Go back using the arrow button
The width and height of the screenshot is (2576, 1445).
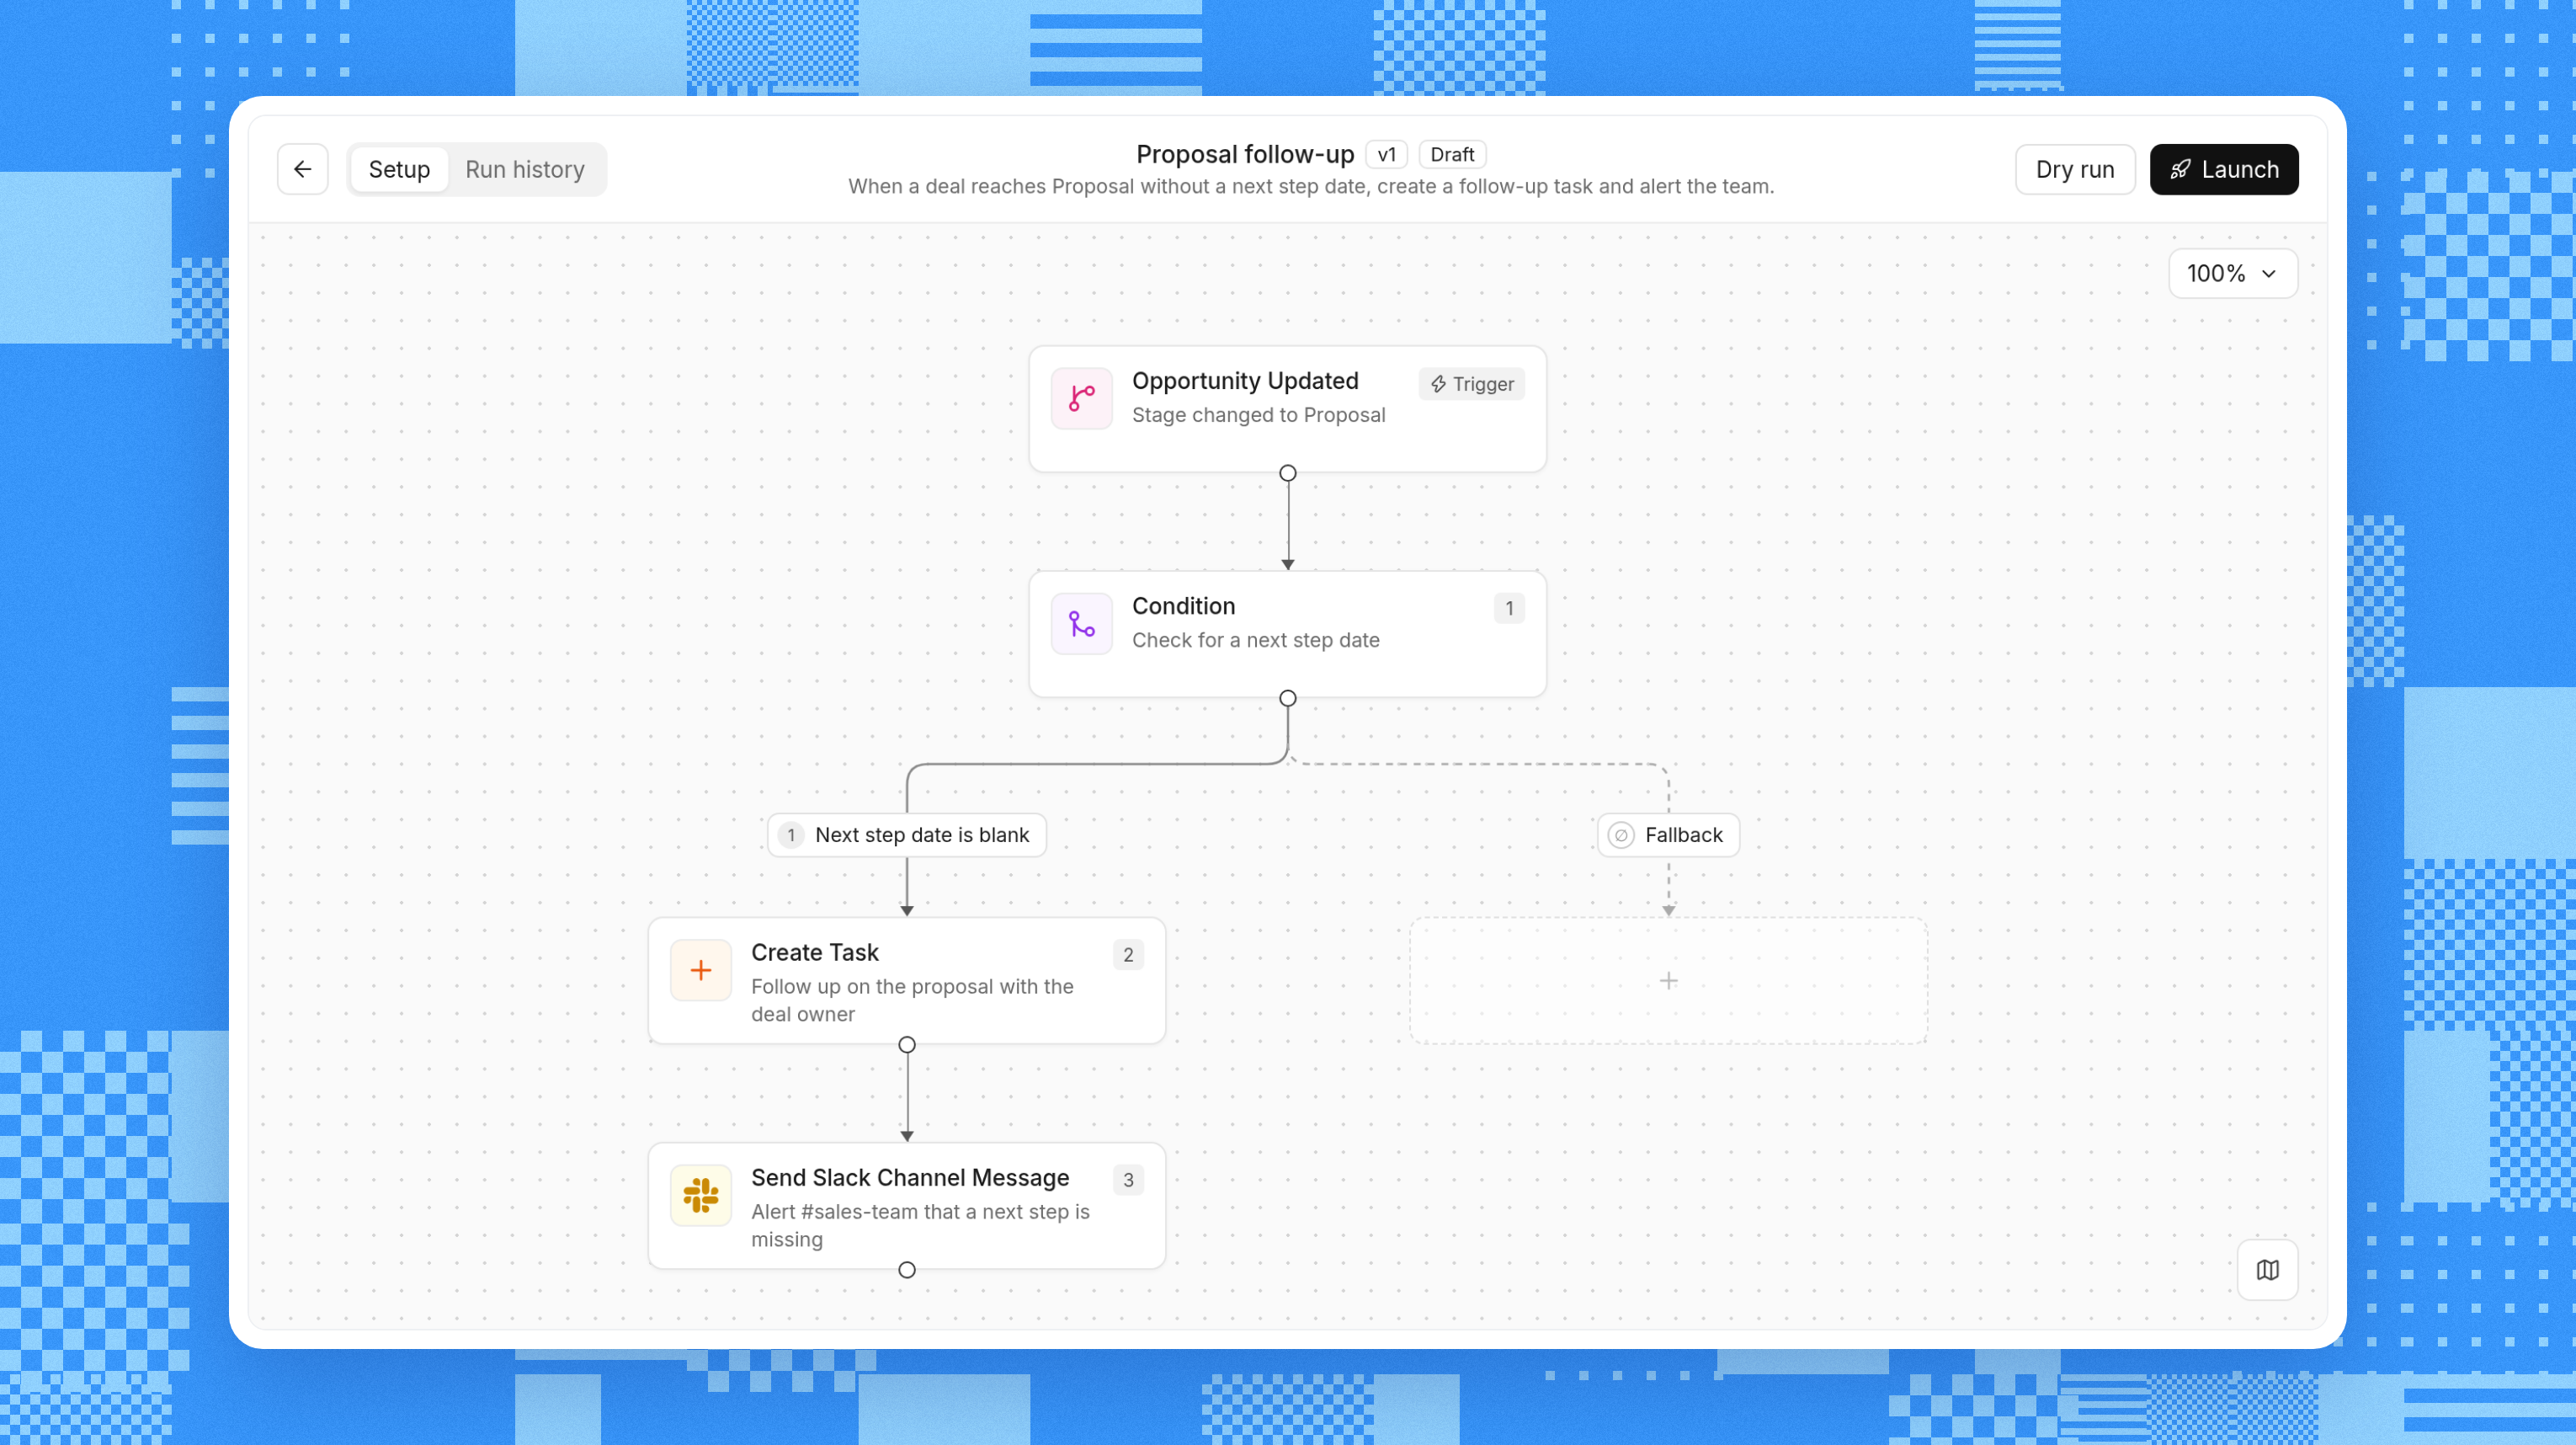click(302, 169)
